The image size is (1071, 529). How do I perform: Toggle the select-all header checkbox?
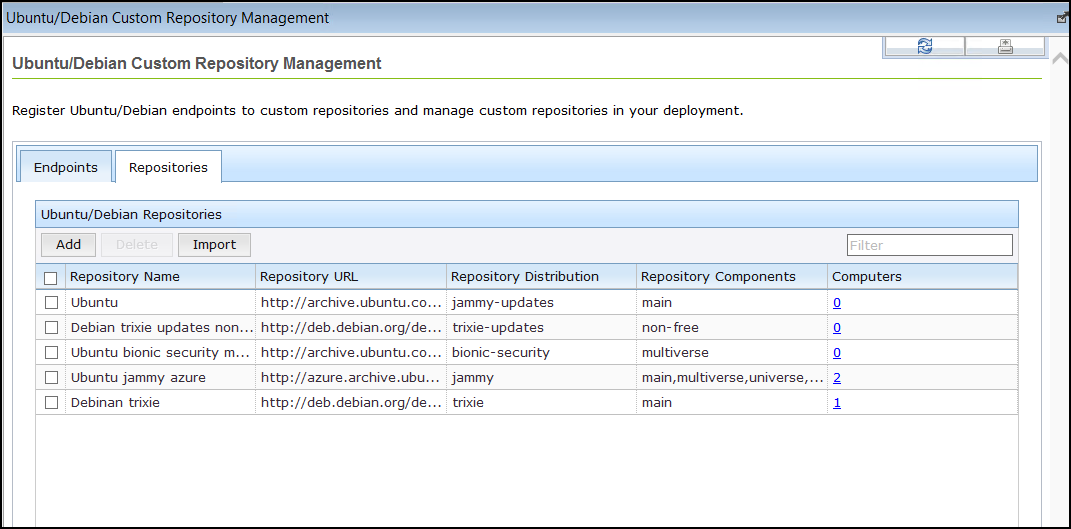(51, 278)
